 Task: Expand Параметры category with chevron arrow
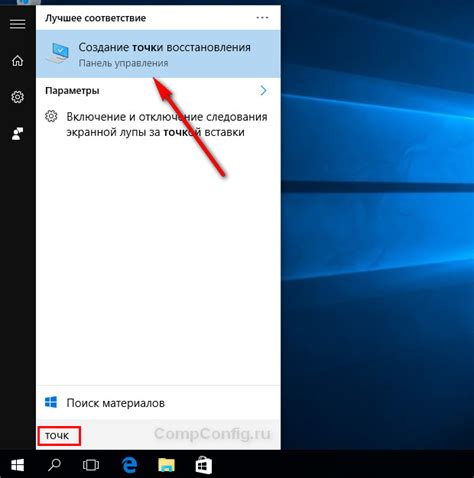pos(263,90)
